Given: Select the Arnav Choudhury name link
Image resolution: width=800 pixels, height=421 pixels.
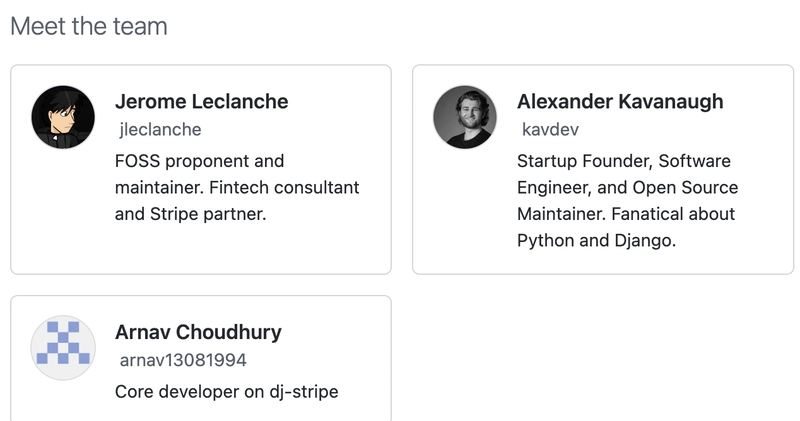Looking at the screenshot, I should tap(198, 333).
